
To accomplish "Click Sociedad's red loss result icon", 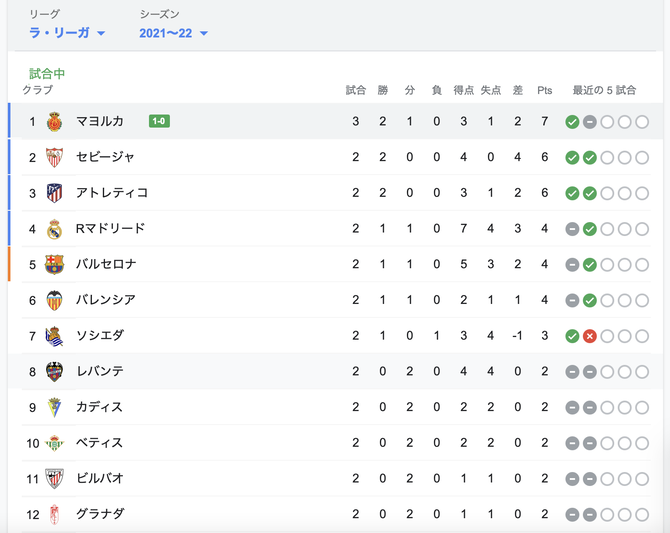I will click(590, 336).
